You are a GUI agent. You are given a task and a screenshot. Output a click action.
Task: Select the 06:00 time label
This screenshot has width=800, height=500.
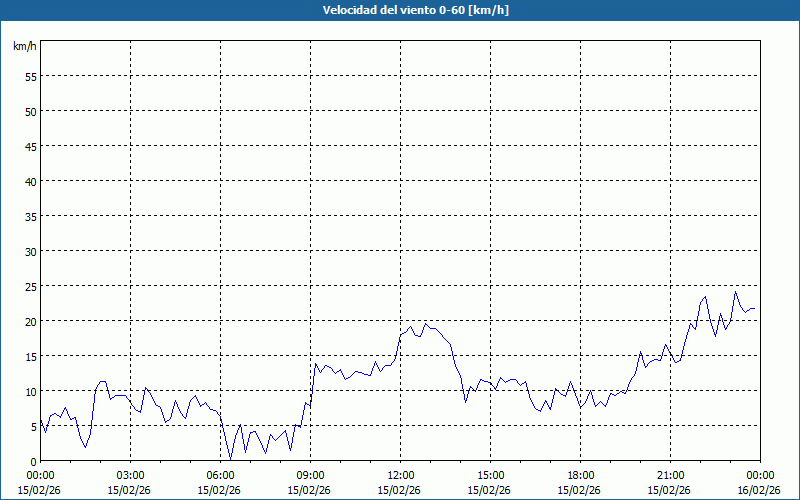(220, 475)
